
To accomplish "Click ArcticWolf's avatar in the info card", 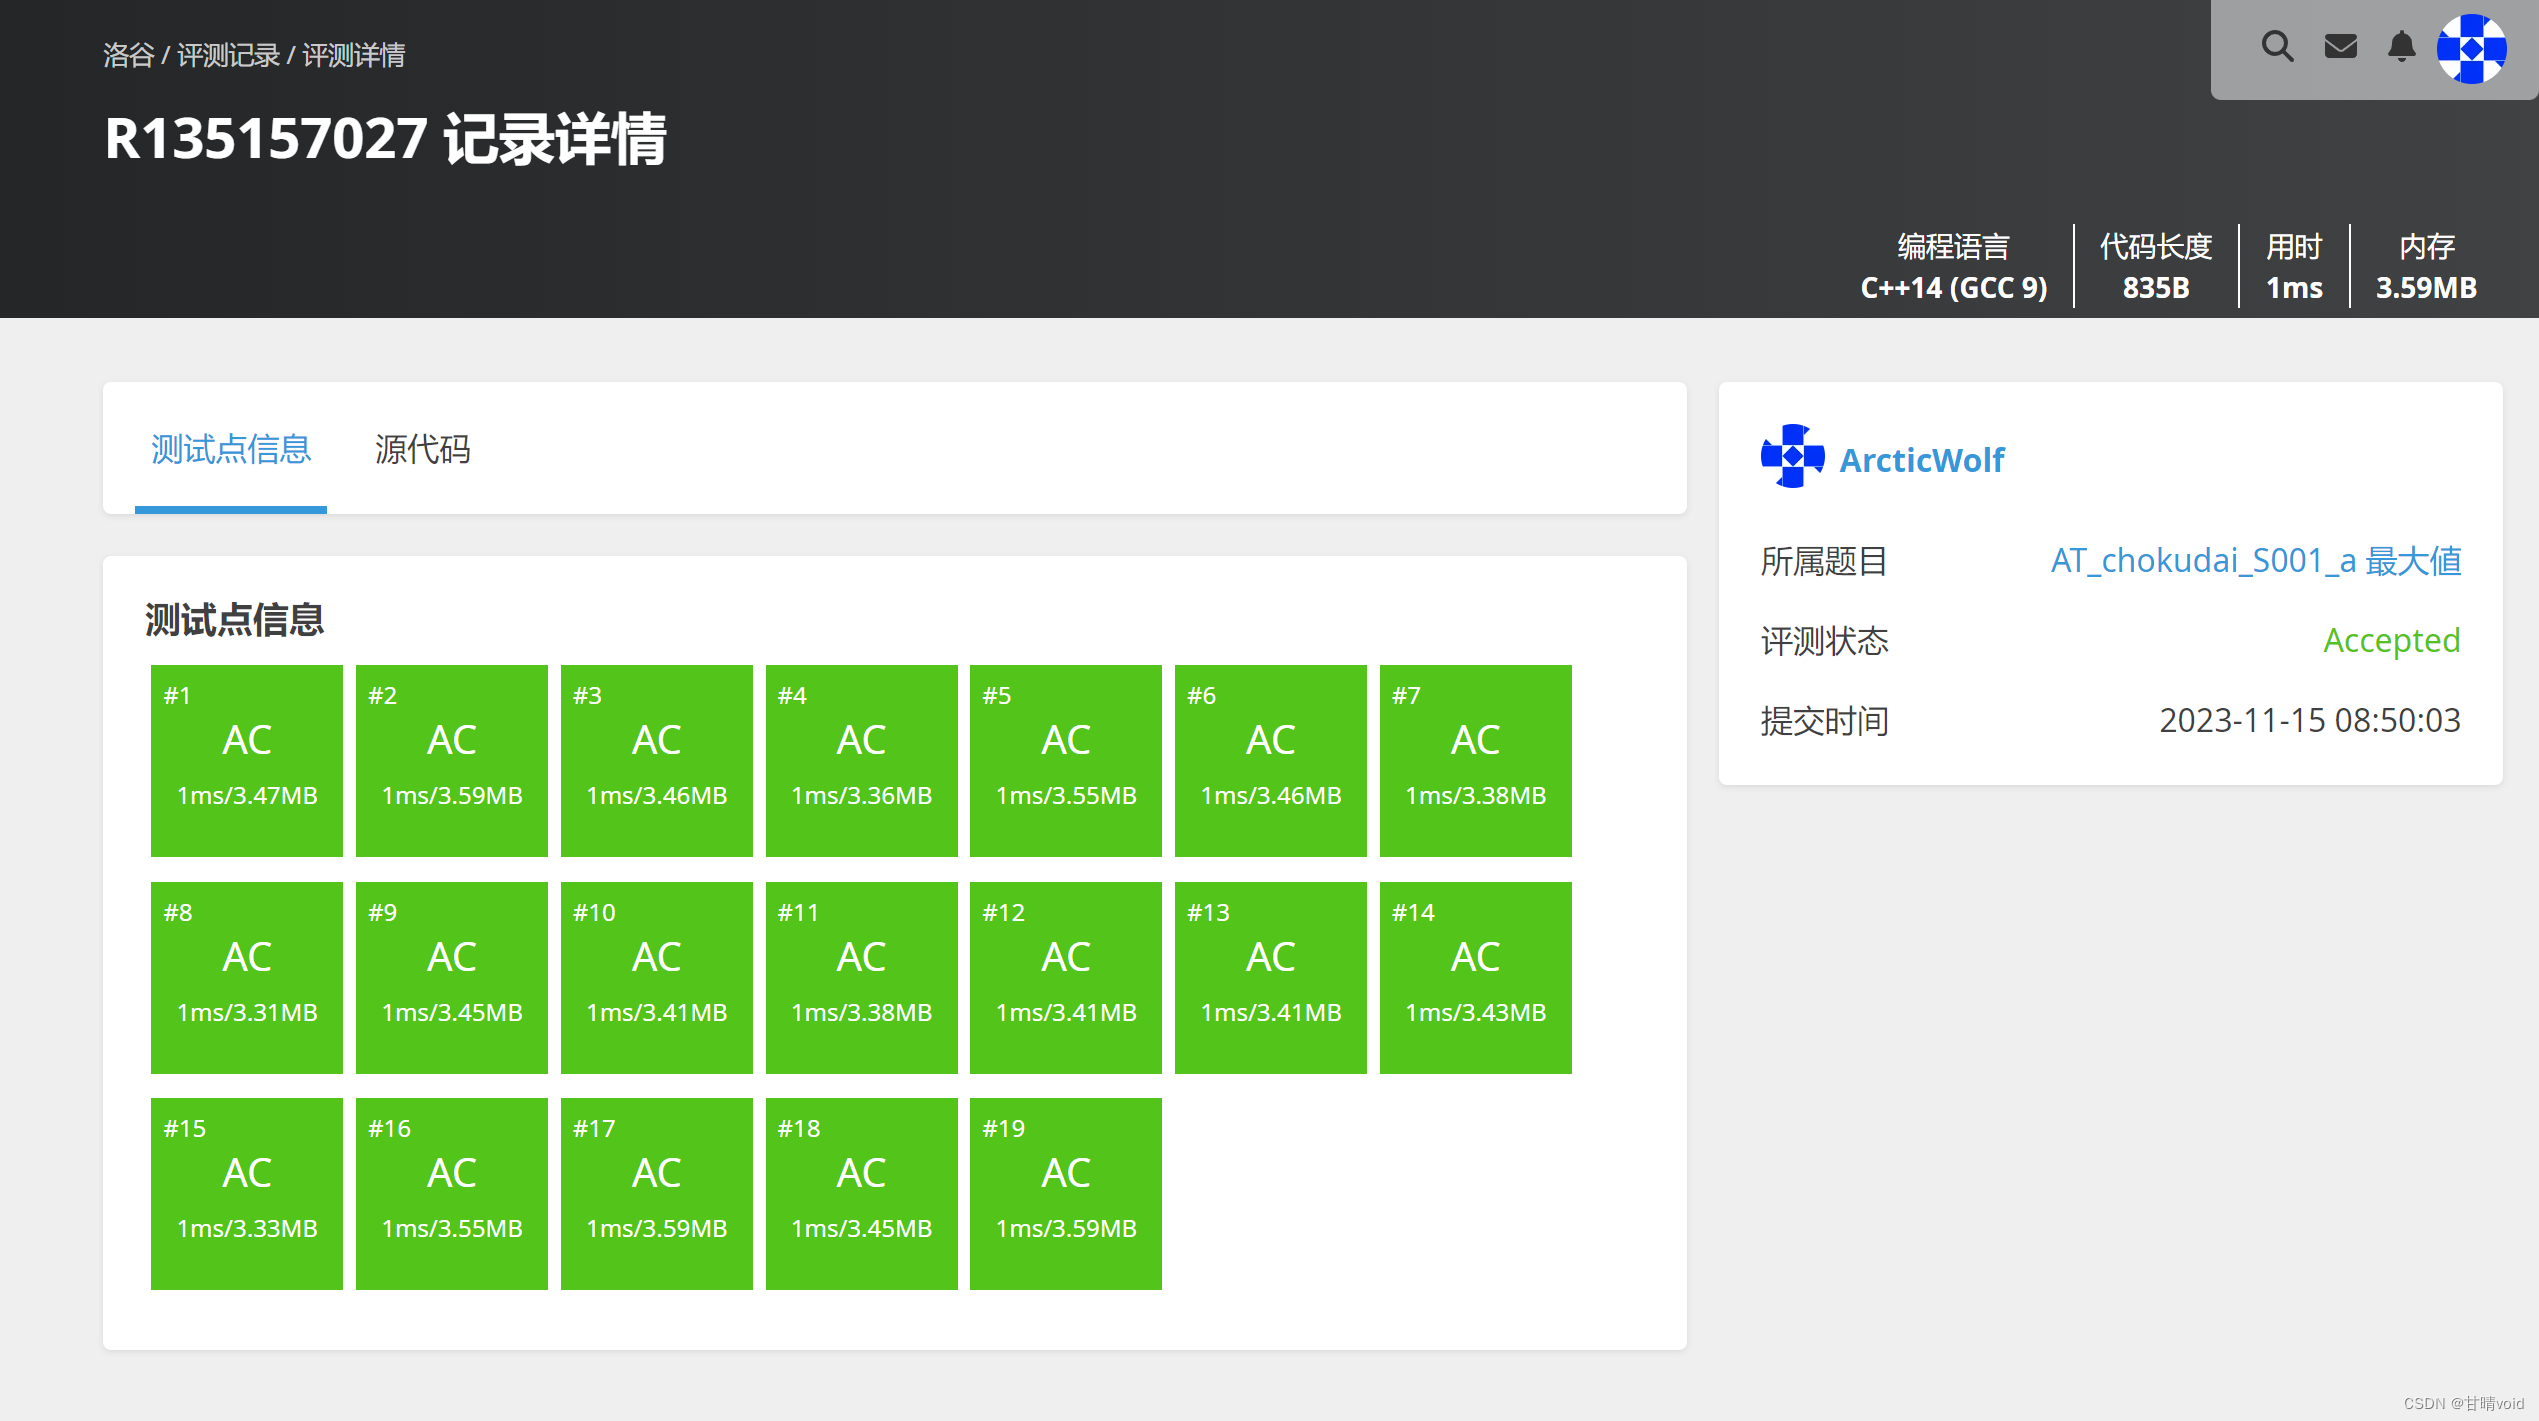I will point(1792,457).
